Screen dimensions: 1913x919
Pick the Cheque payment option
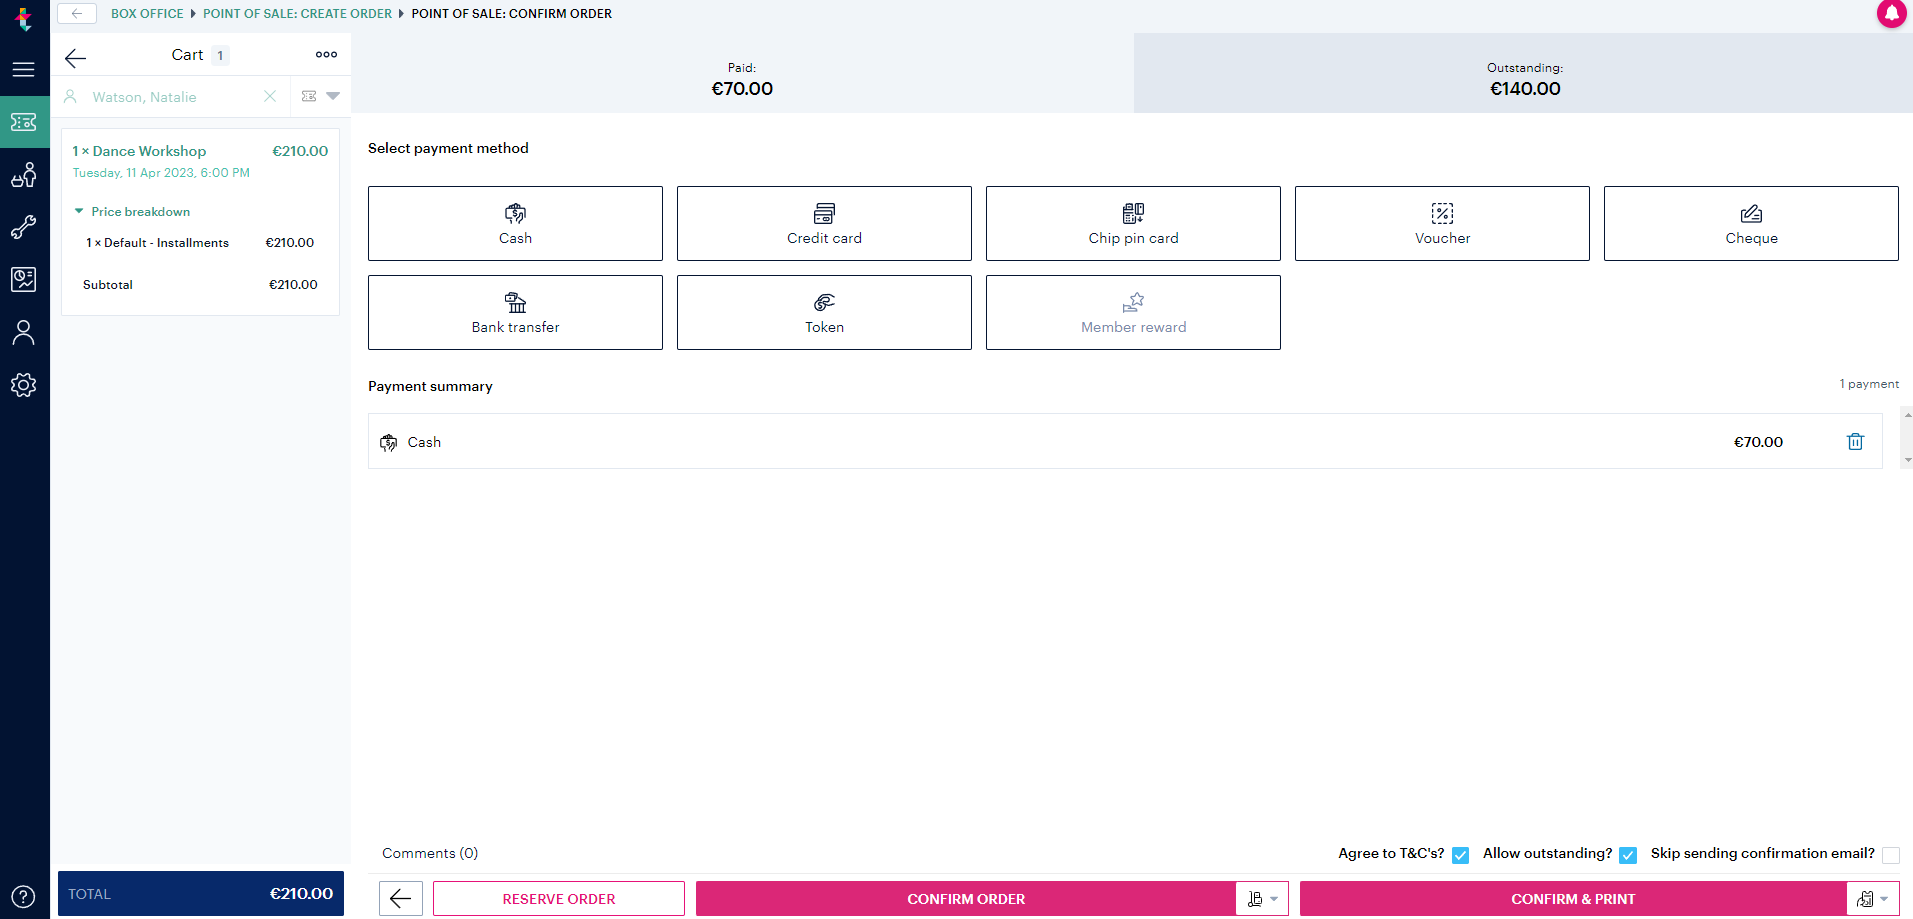1750,222
